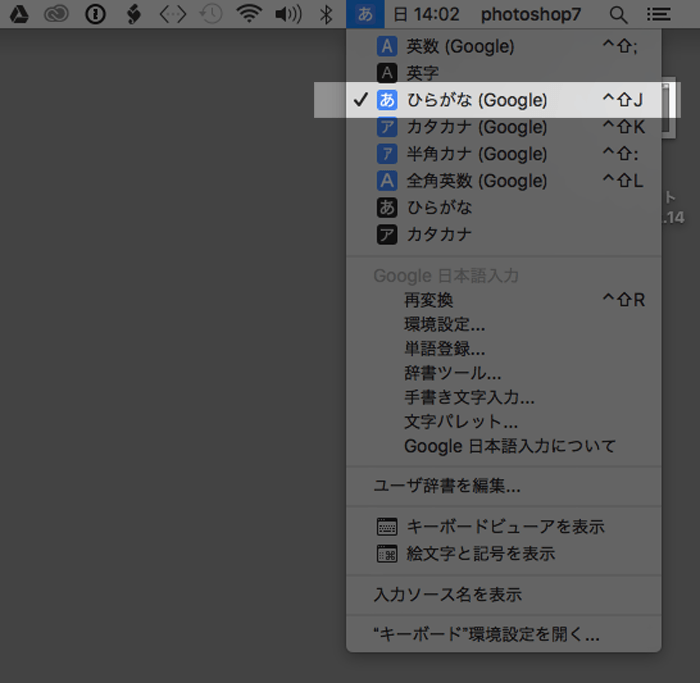Open 文字パレット... character palette
This screenshot has height=683, width=700.
pyautogui.click(x=504, y=421)
